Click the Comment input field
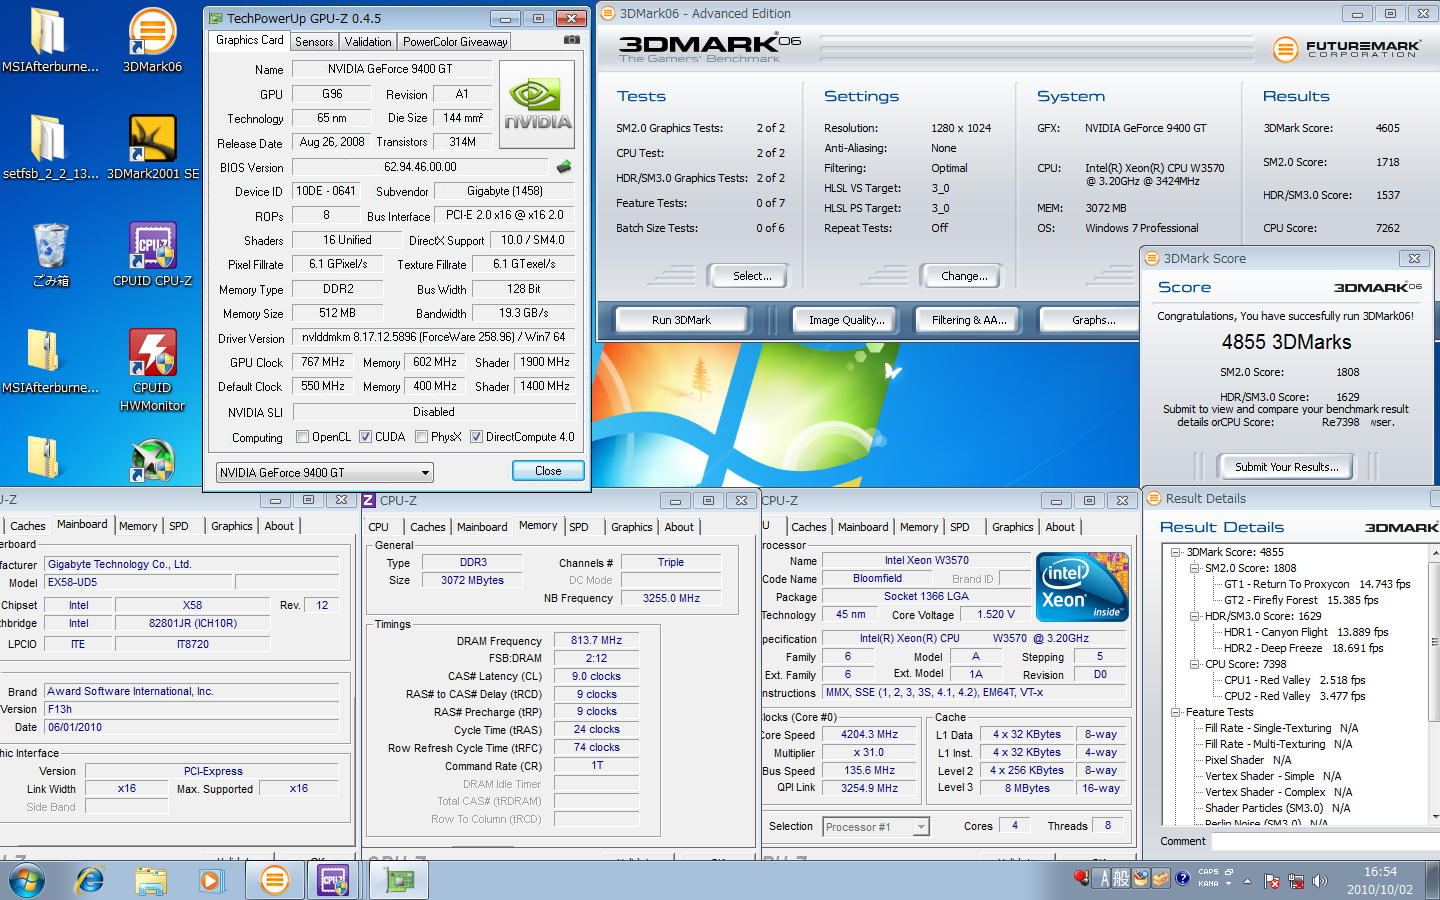The height and width of the screenshot is (900, 1440). coord(1325,841)
